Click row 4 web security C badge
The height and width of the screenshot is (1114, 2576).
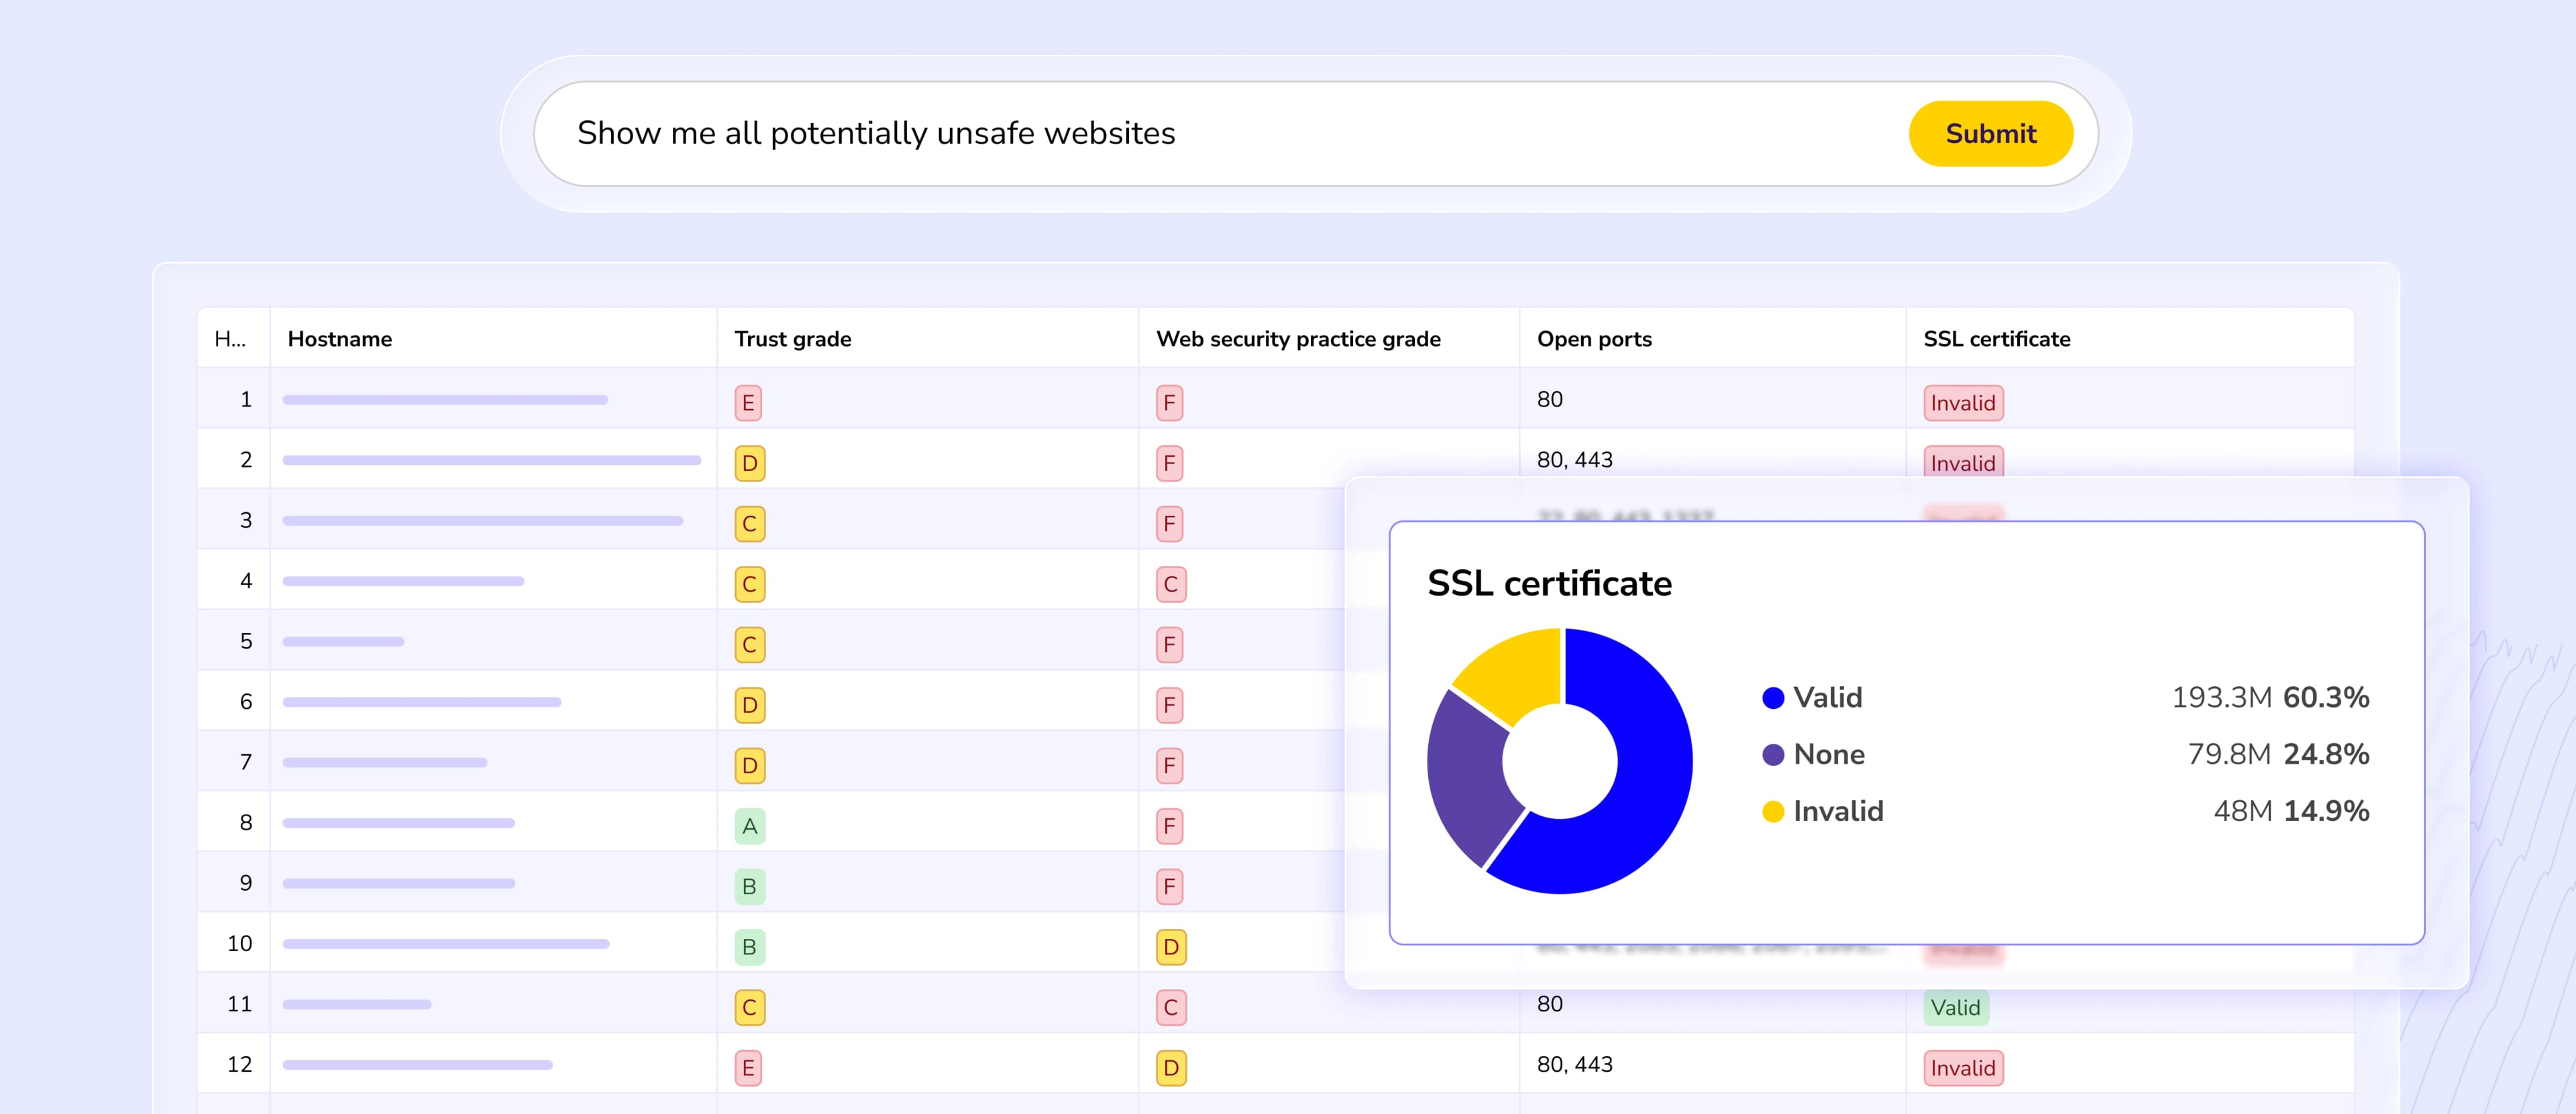[x=1170, y=585]
